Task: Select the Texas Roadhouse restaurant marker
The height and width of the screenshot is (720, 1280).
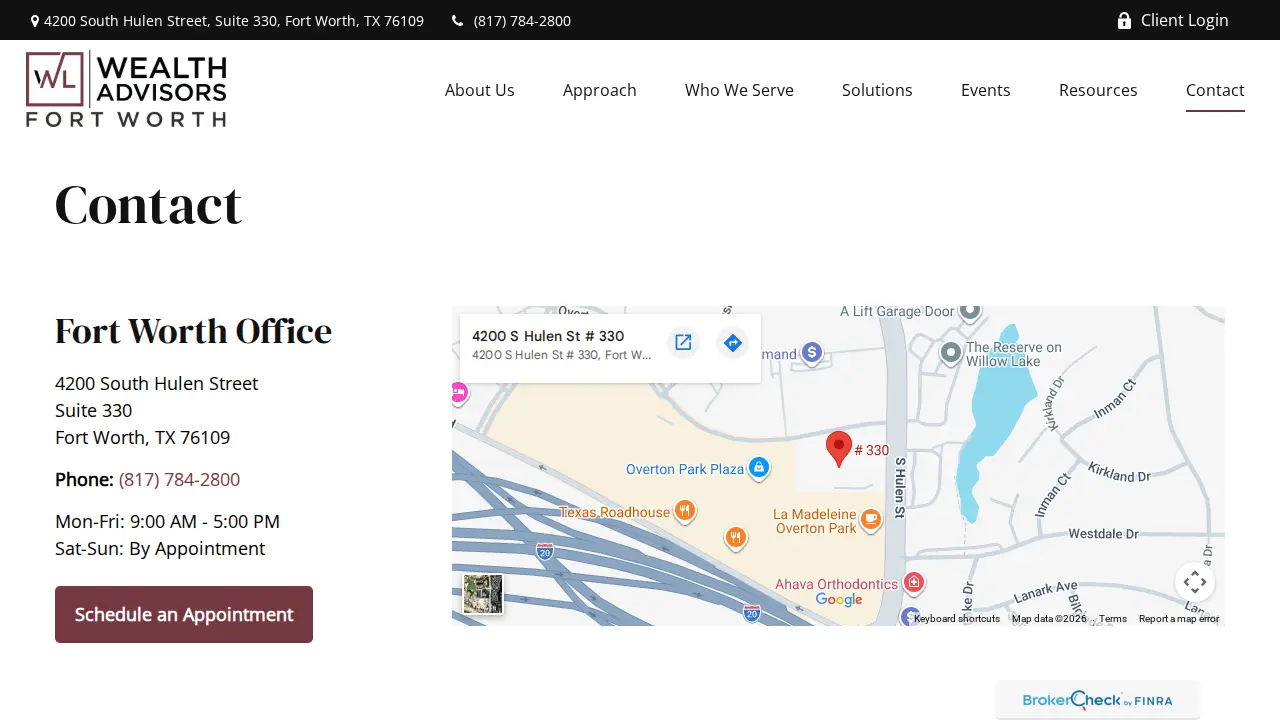Action: click(x=685, y=511)
